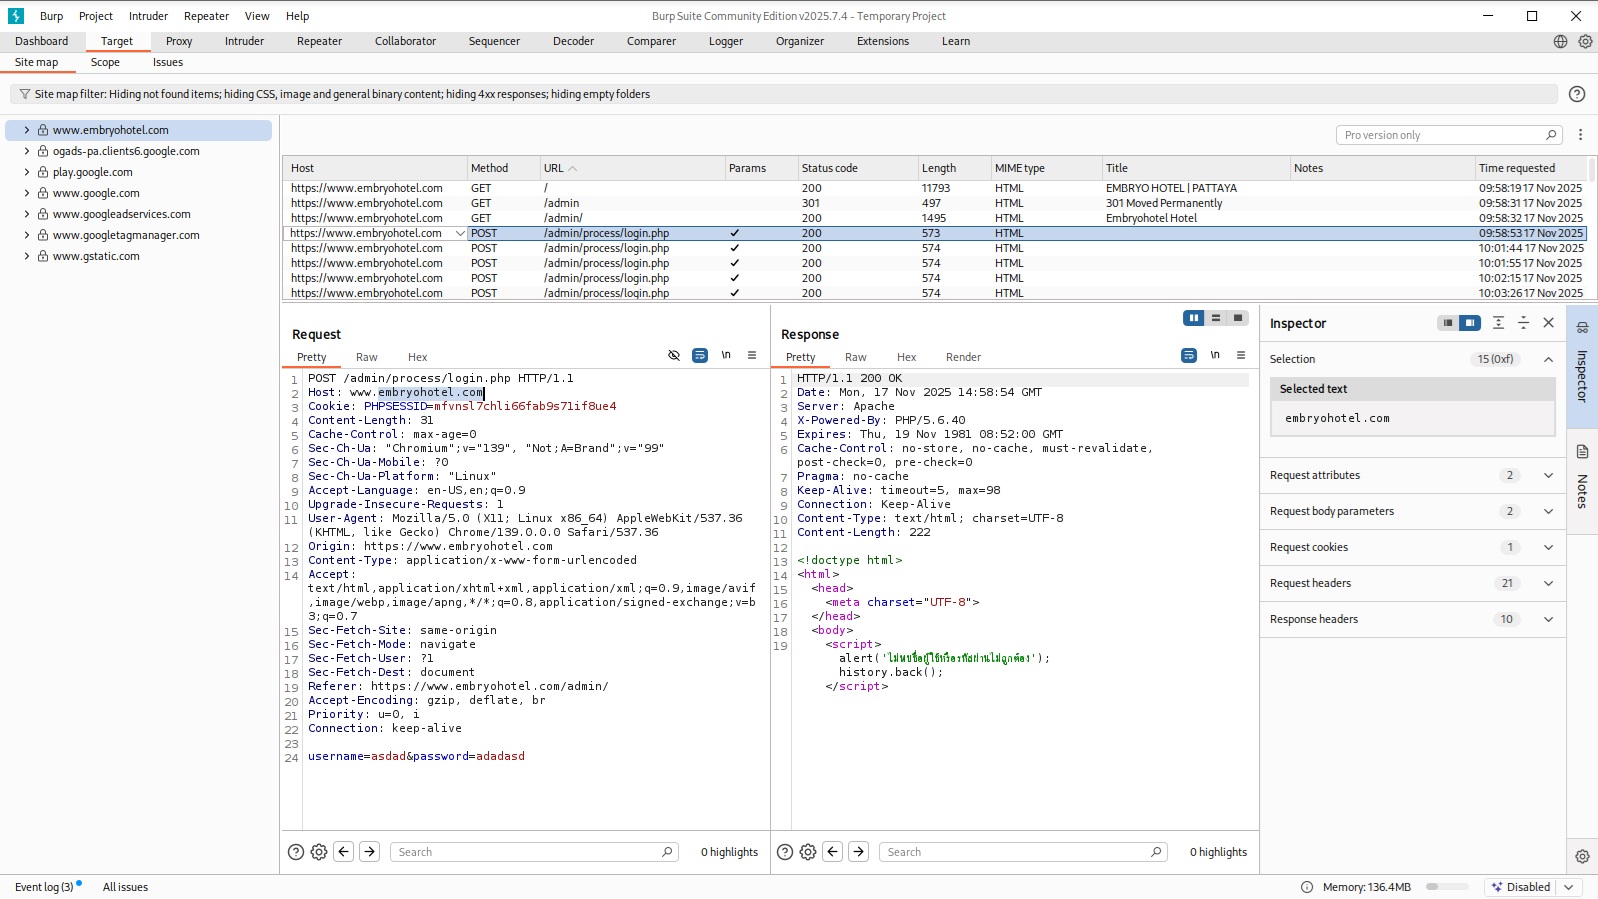Toggle word wrap in the Response editor
The height and width of the screenshot is (899, 1598).
(x=1189, y=355)
